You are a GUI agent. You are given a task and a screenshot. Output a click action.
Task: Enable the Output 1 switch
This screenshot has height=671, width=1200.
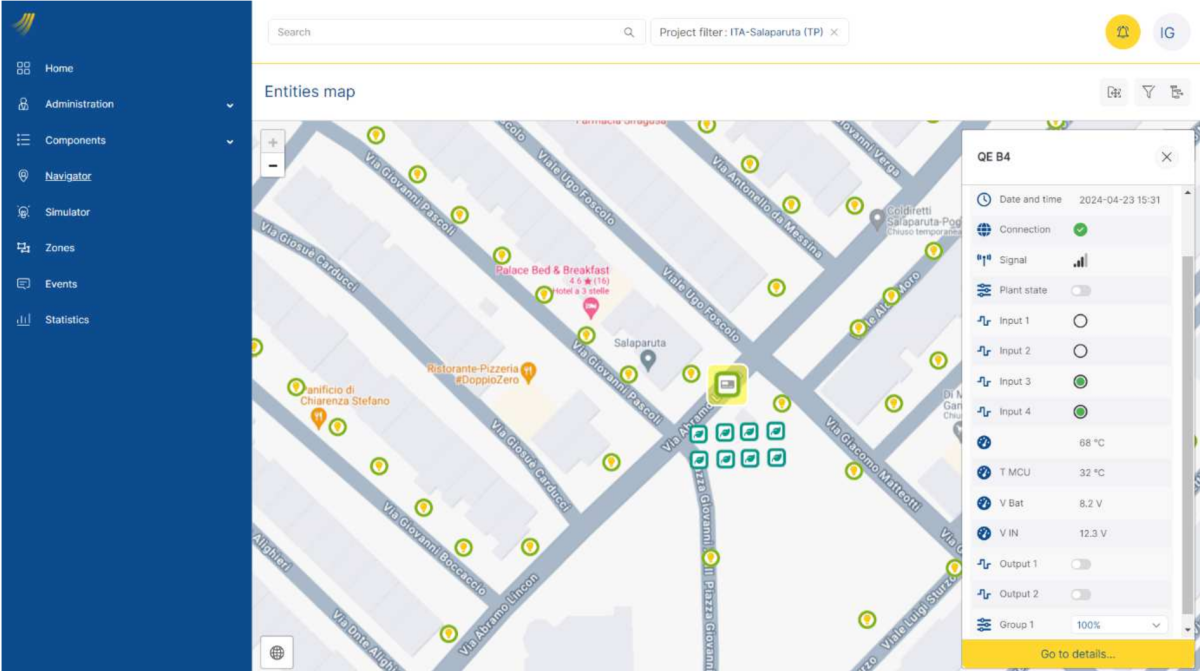[1080, 564]
